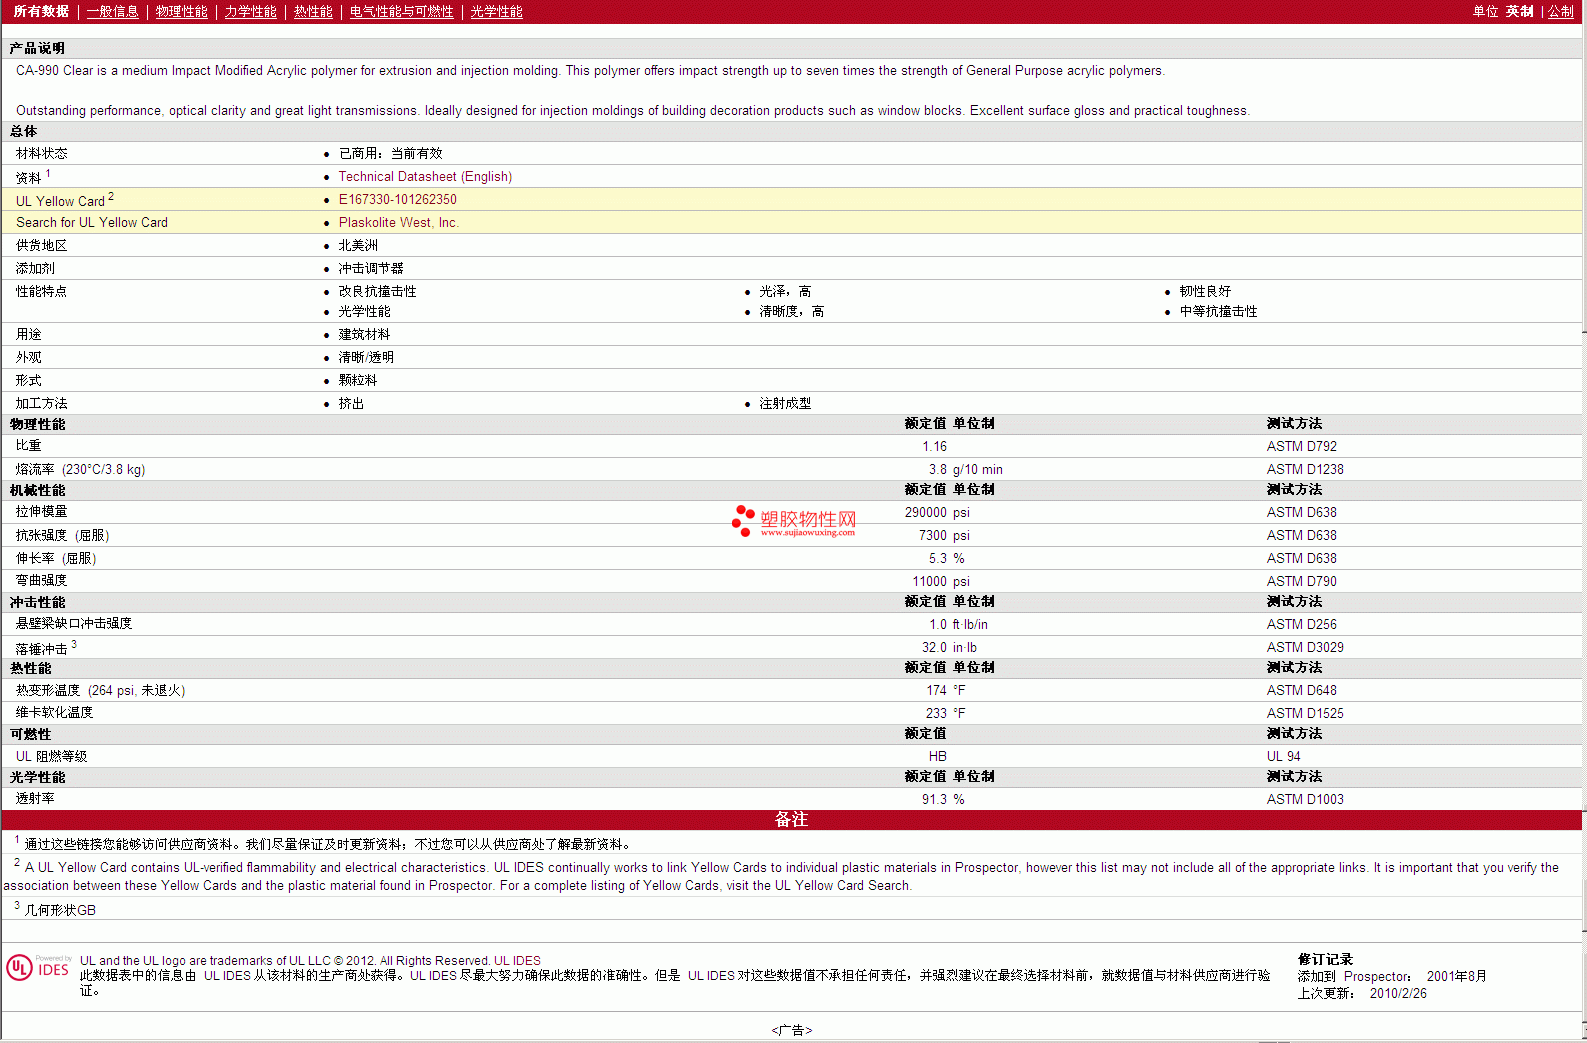
Task: Click ASTM D1003 test method
Action: coord(1305,799)
